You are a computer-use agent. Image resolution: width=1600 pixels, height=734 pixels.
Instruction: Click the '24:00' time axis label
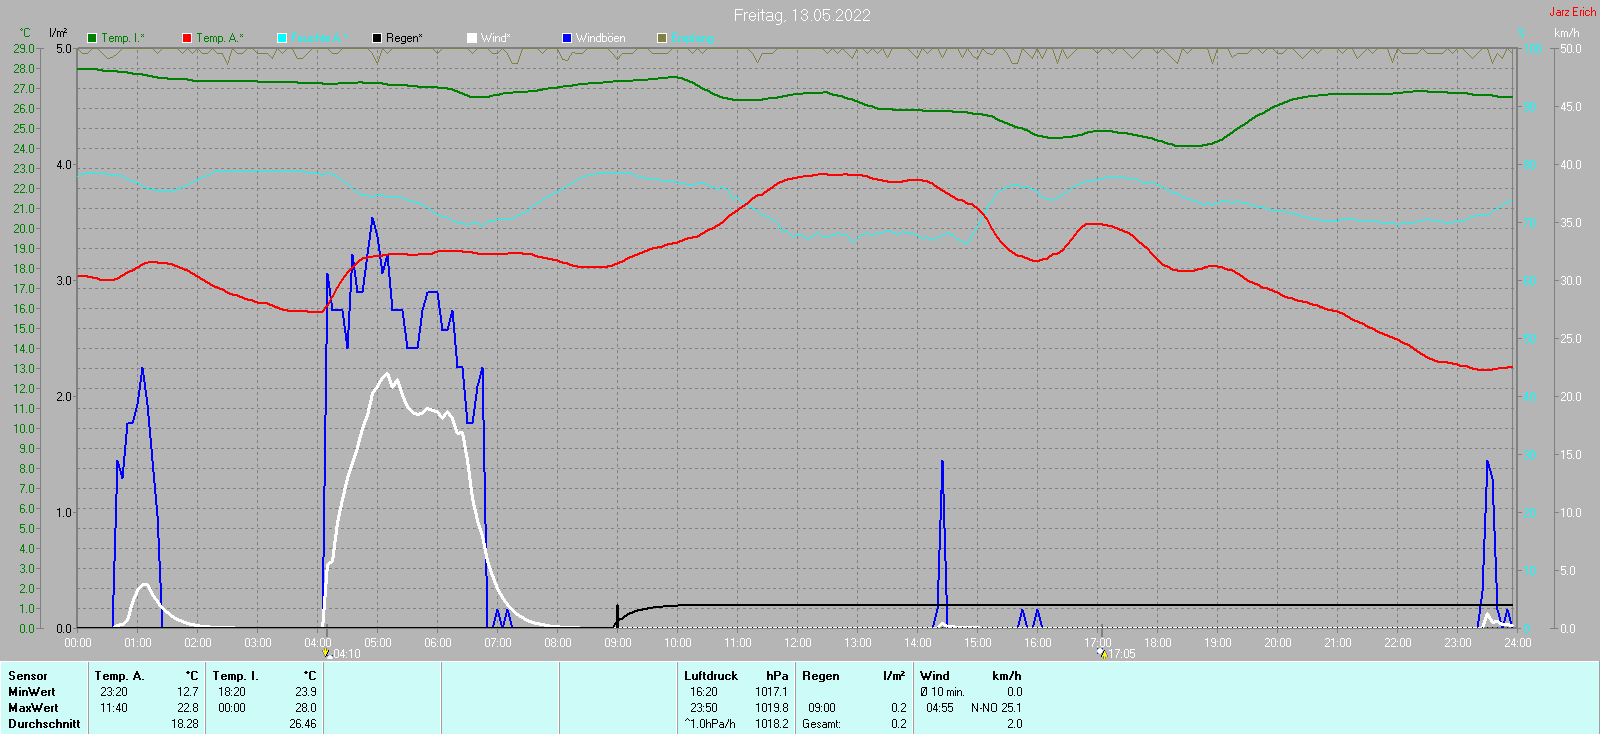1518,643
